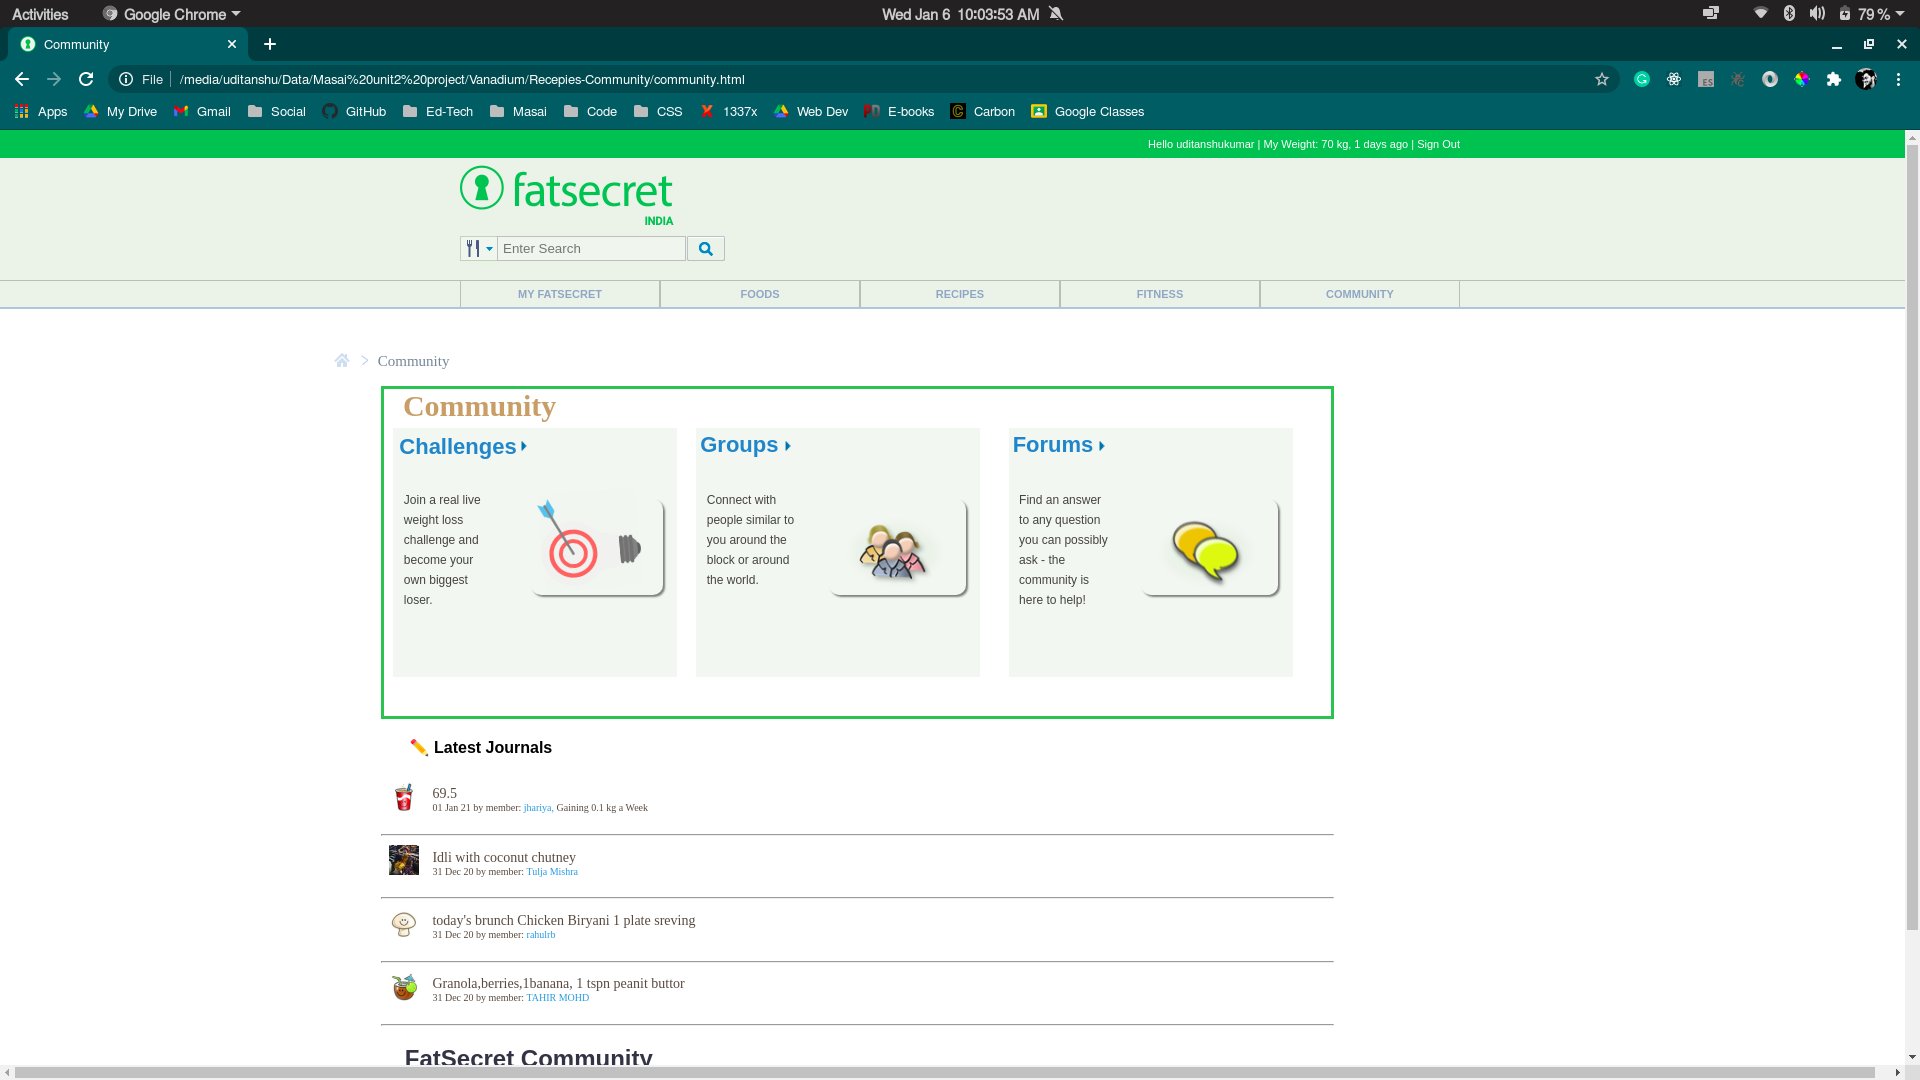Expand the Groups section arrow
Screen dimensions: 1920x1080
pyautogui.click(x=789, y=446)
